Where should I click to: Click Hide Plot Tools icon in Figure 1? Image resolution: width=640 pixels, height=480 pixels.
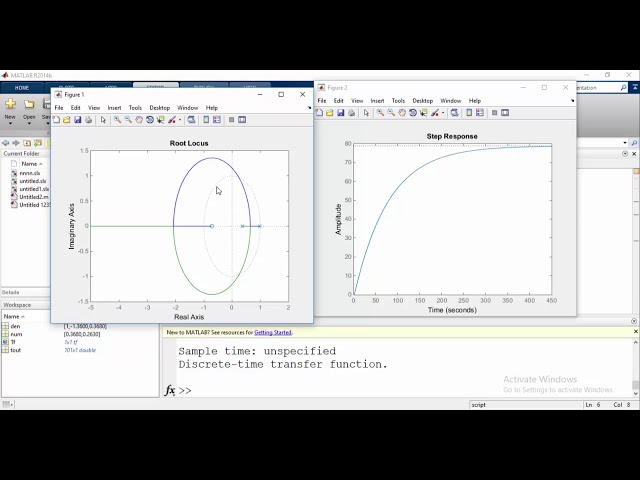[x=231, y=120]
